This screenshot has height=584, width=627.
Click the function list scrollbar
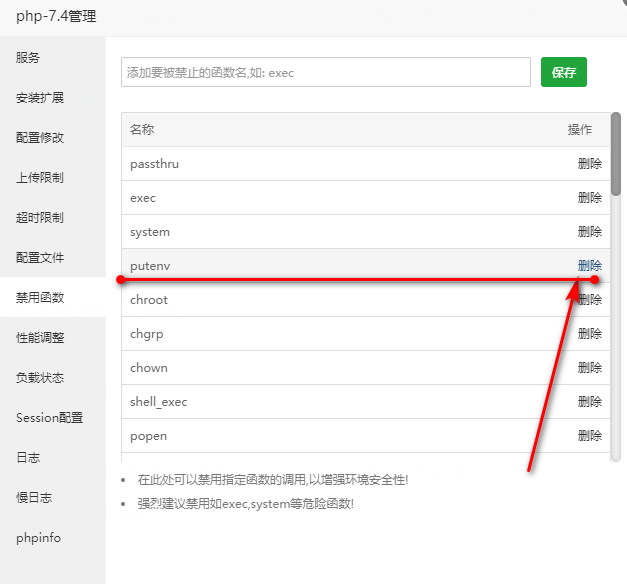pyautogui.click(x=616, y=160)
